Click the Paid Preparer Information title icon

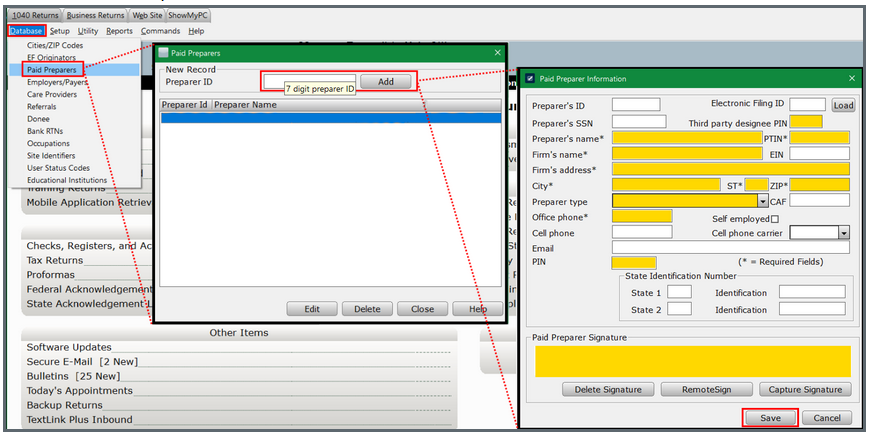tap(530, 78)
